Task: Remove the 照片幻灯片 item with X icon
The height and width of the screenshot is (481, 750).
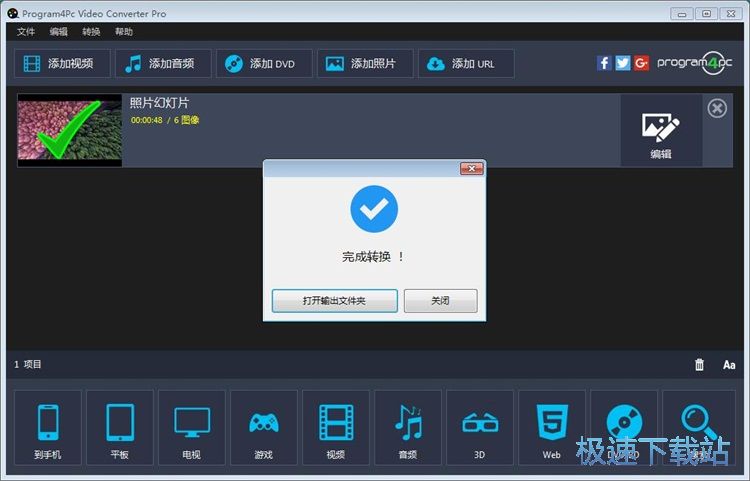Action: 717,108
